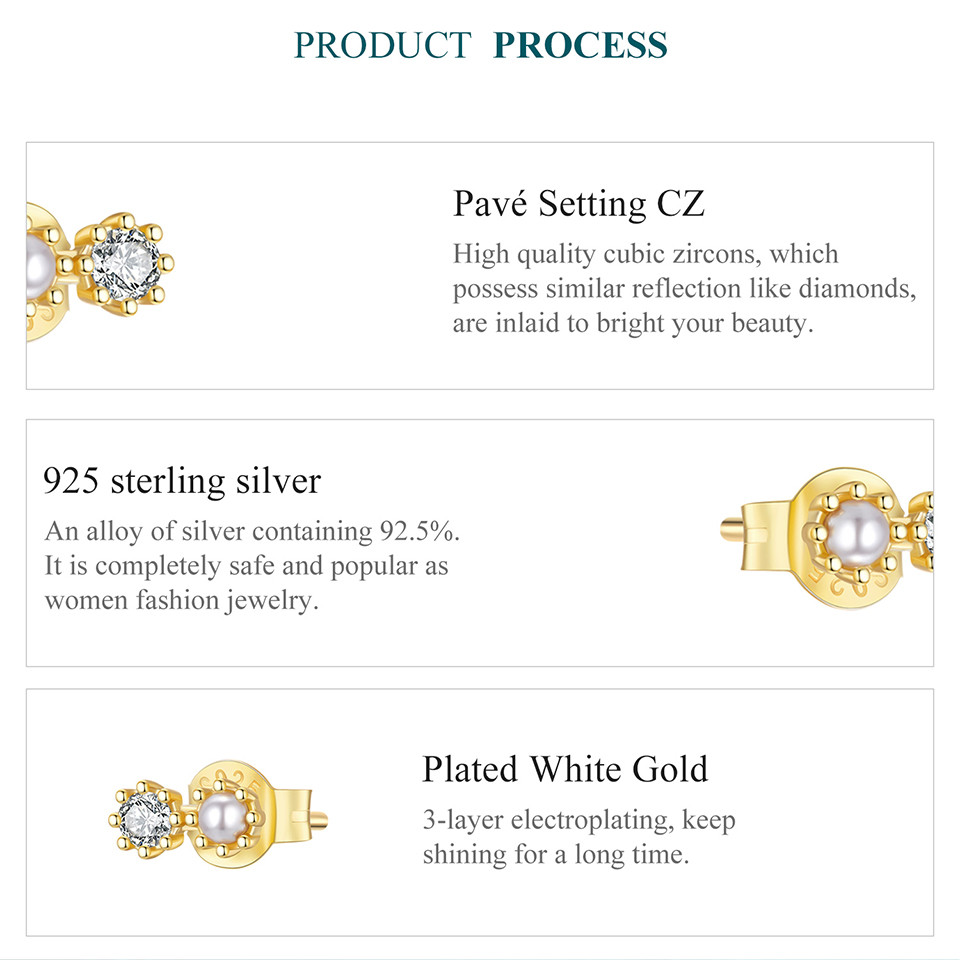Image resolution: width=960 pixels, height=960 pixels.
Task: Click the "High quality cubic zircons" text line
Action: pos(645,253)
